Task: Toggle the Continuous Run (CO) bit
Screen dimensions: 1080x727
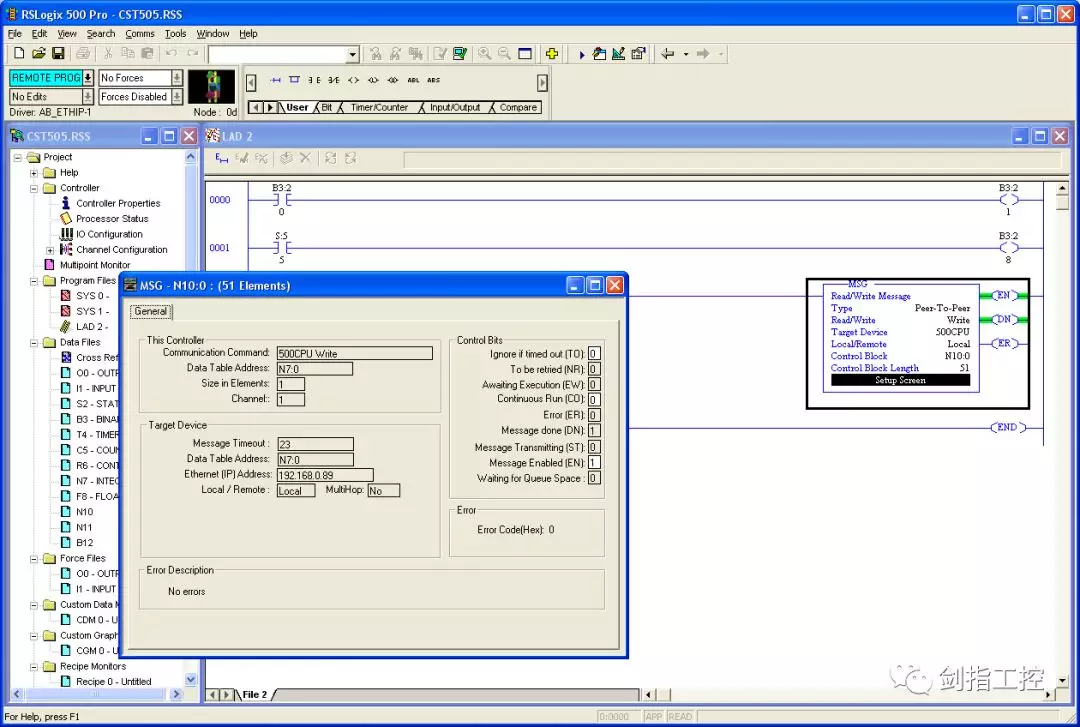Action: pos(594,400)
